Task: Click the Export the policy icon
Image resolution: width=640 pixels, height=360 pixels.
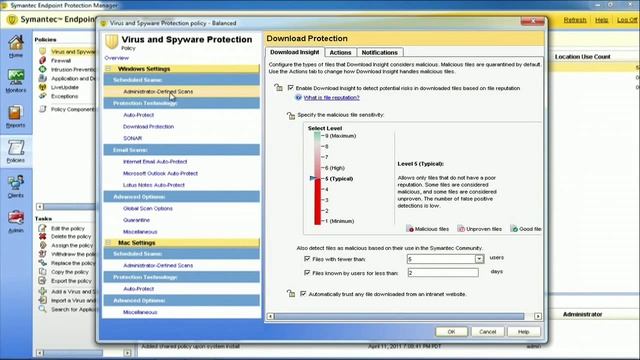Action: pyautogui.click(x=42, y=280)
